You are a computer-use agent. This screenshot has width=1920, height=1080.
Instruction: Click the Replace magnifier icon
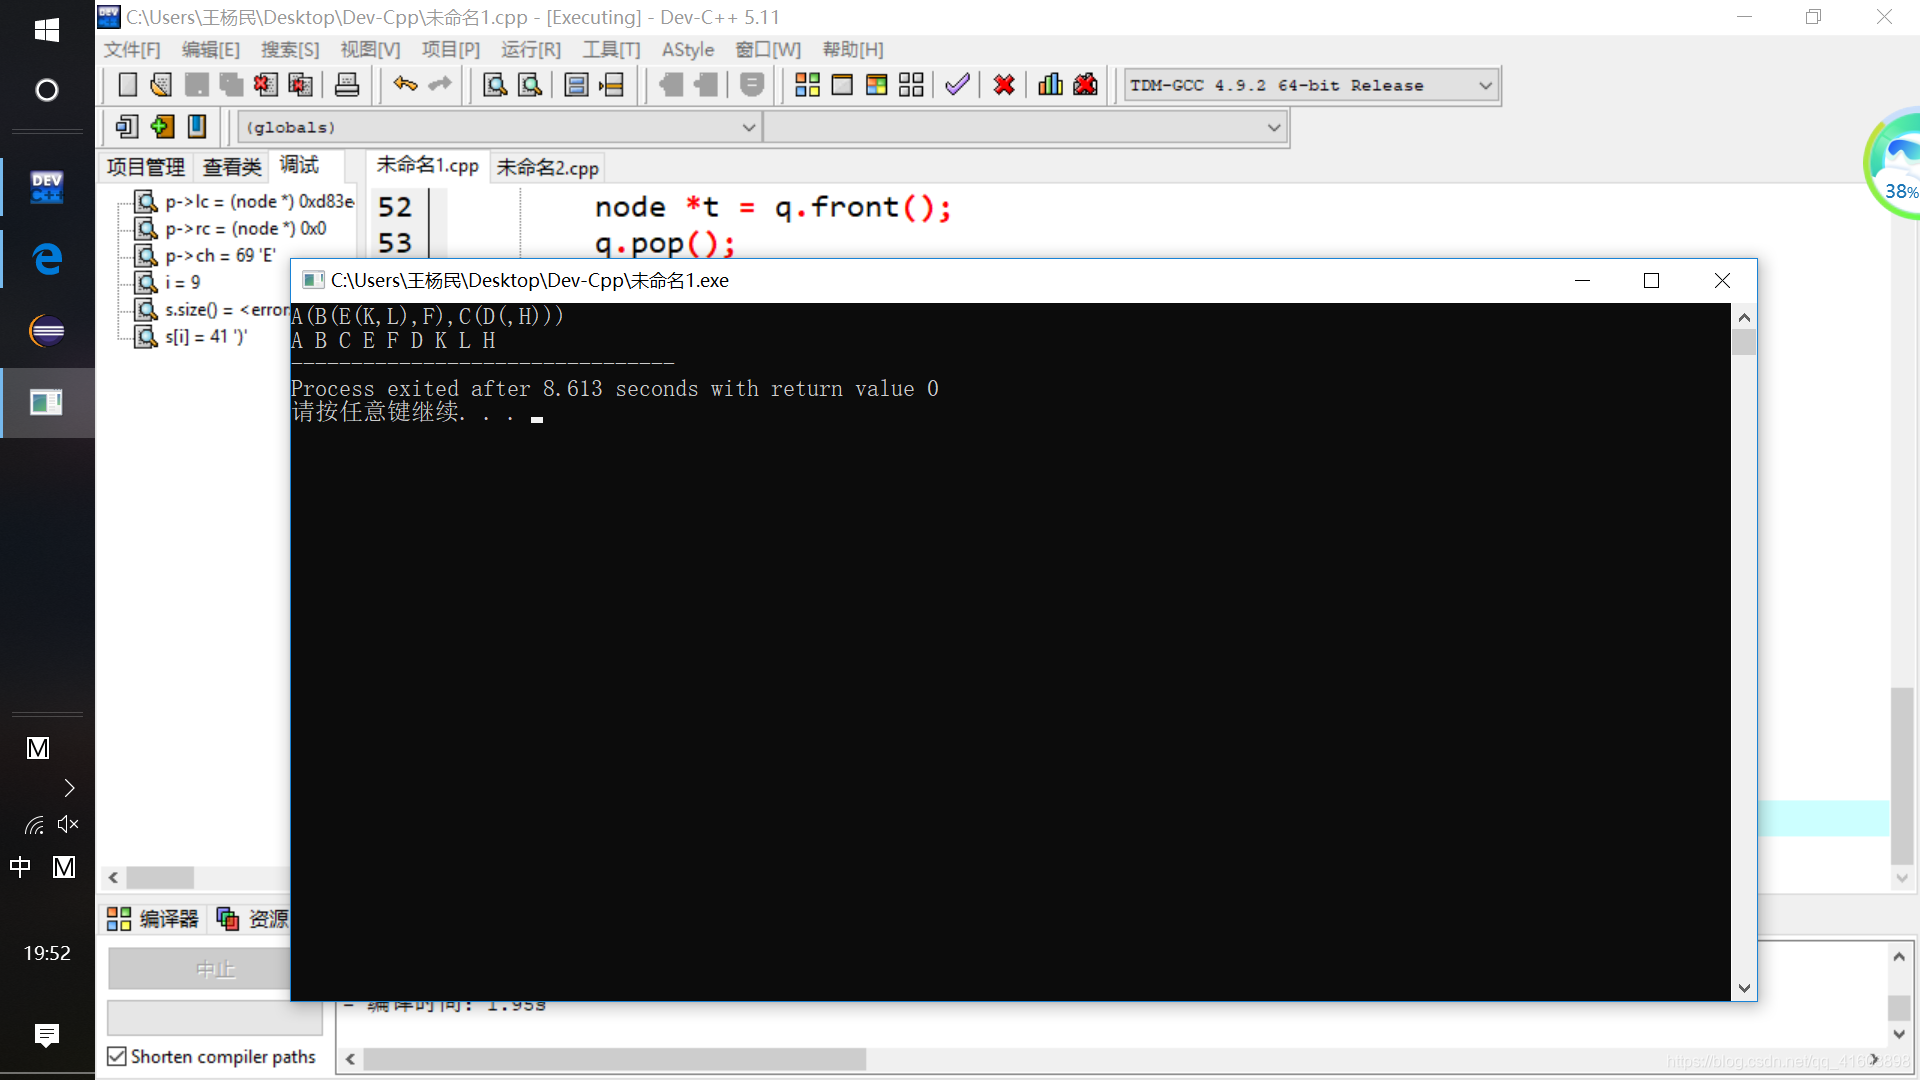coord(530,85)
